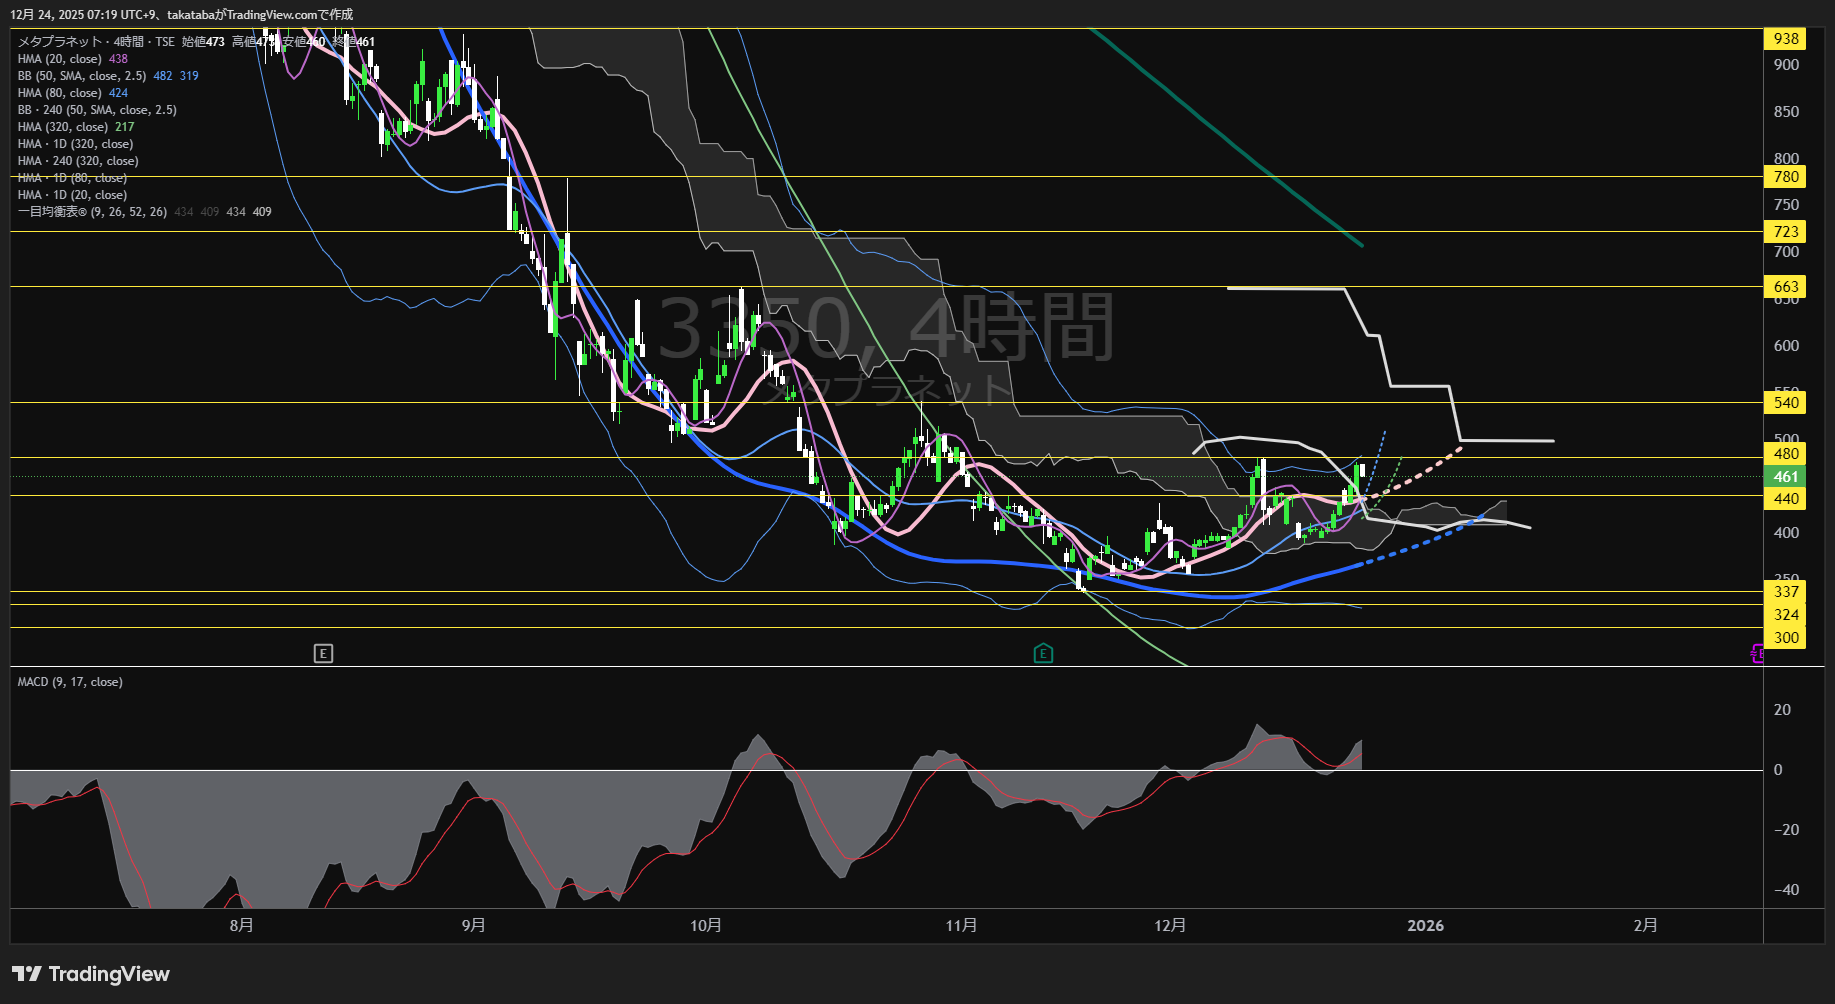Click the TradingView logo at bottom left

pyautogui.click(x=91, y=974)
